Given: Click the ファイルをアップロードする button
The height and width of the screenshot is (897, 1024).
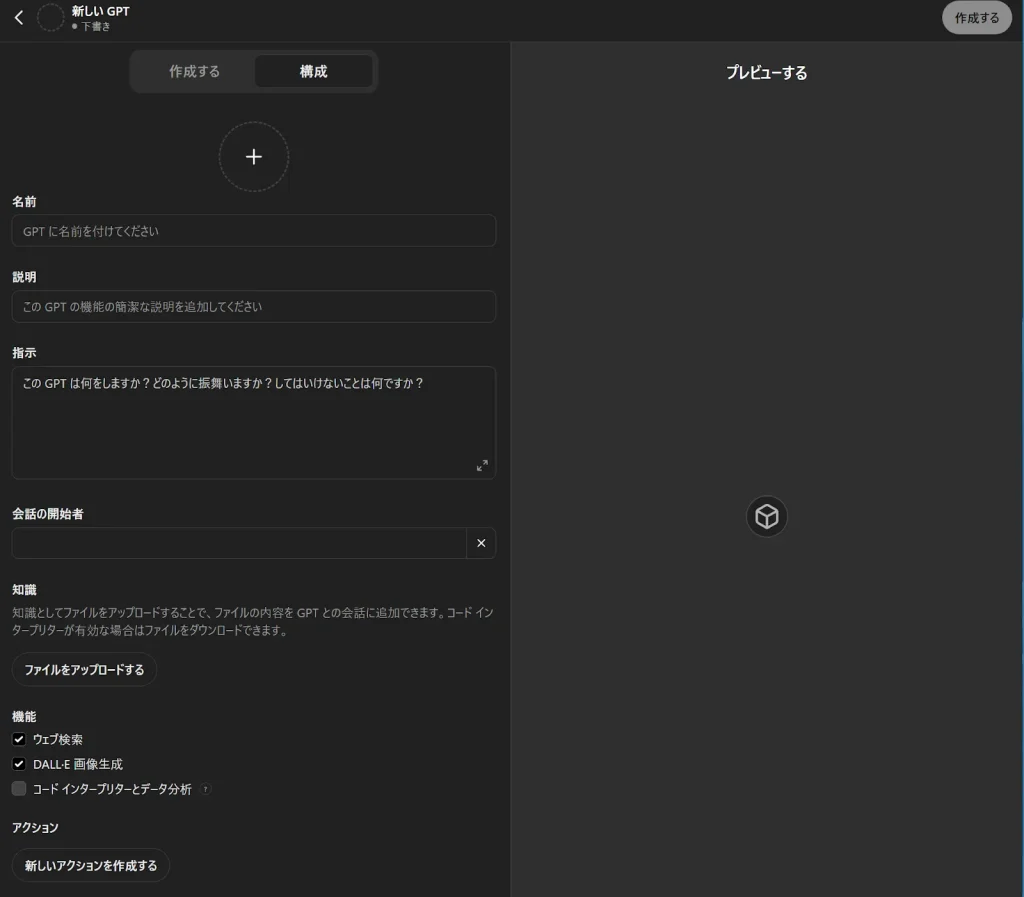Looking at the screenshot, I should tap(84, 670).
